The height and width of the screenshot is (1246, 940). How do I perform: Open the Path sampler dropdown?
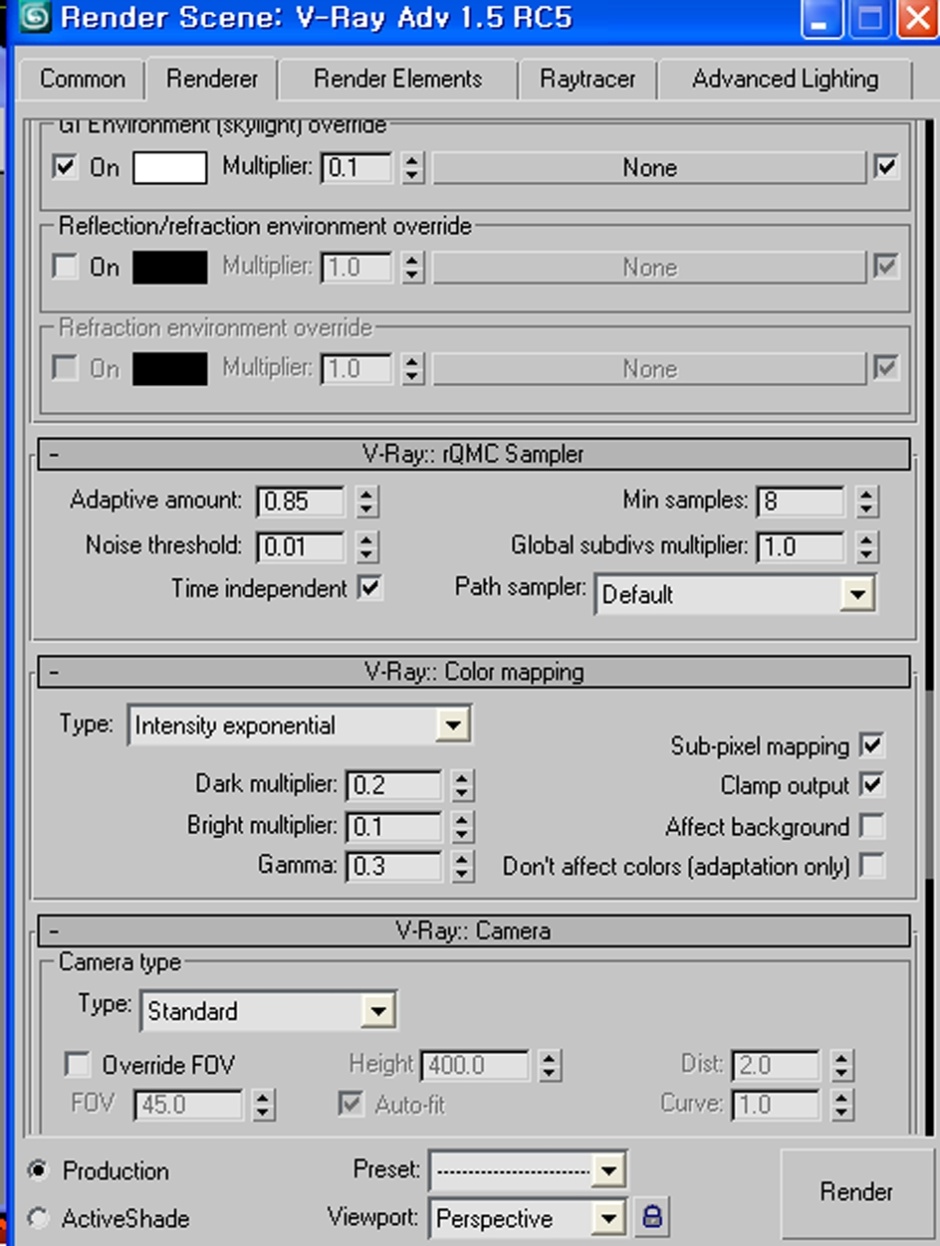736,594
